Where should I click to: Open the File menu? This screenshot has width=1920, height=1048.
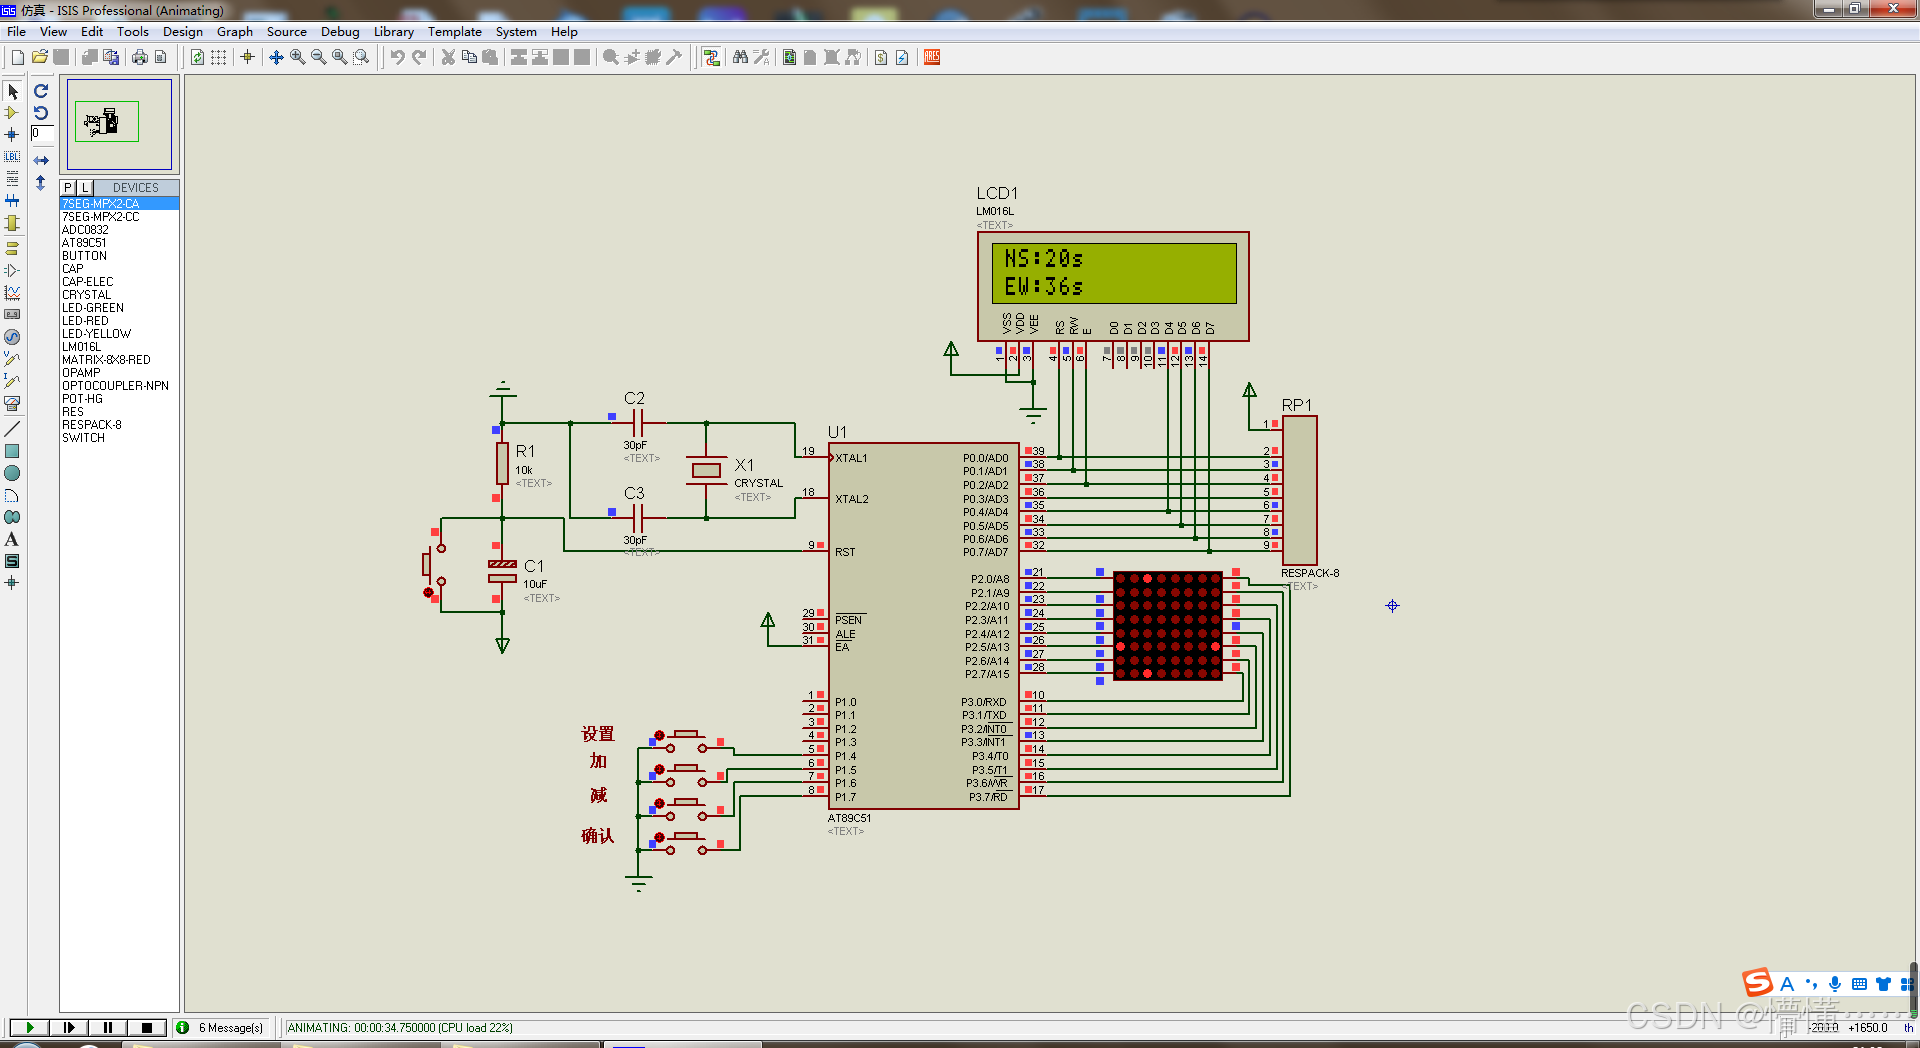16,32
